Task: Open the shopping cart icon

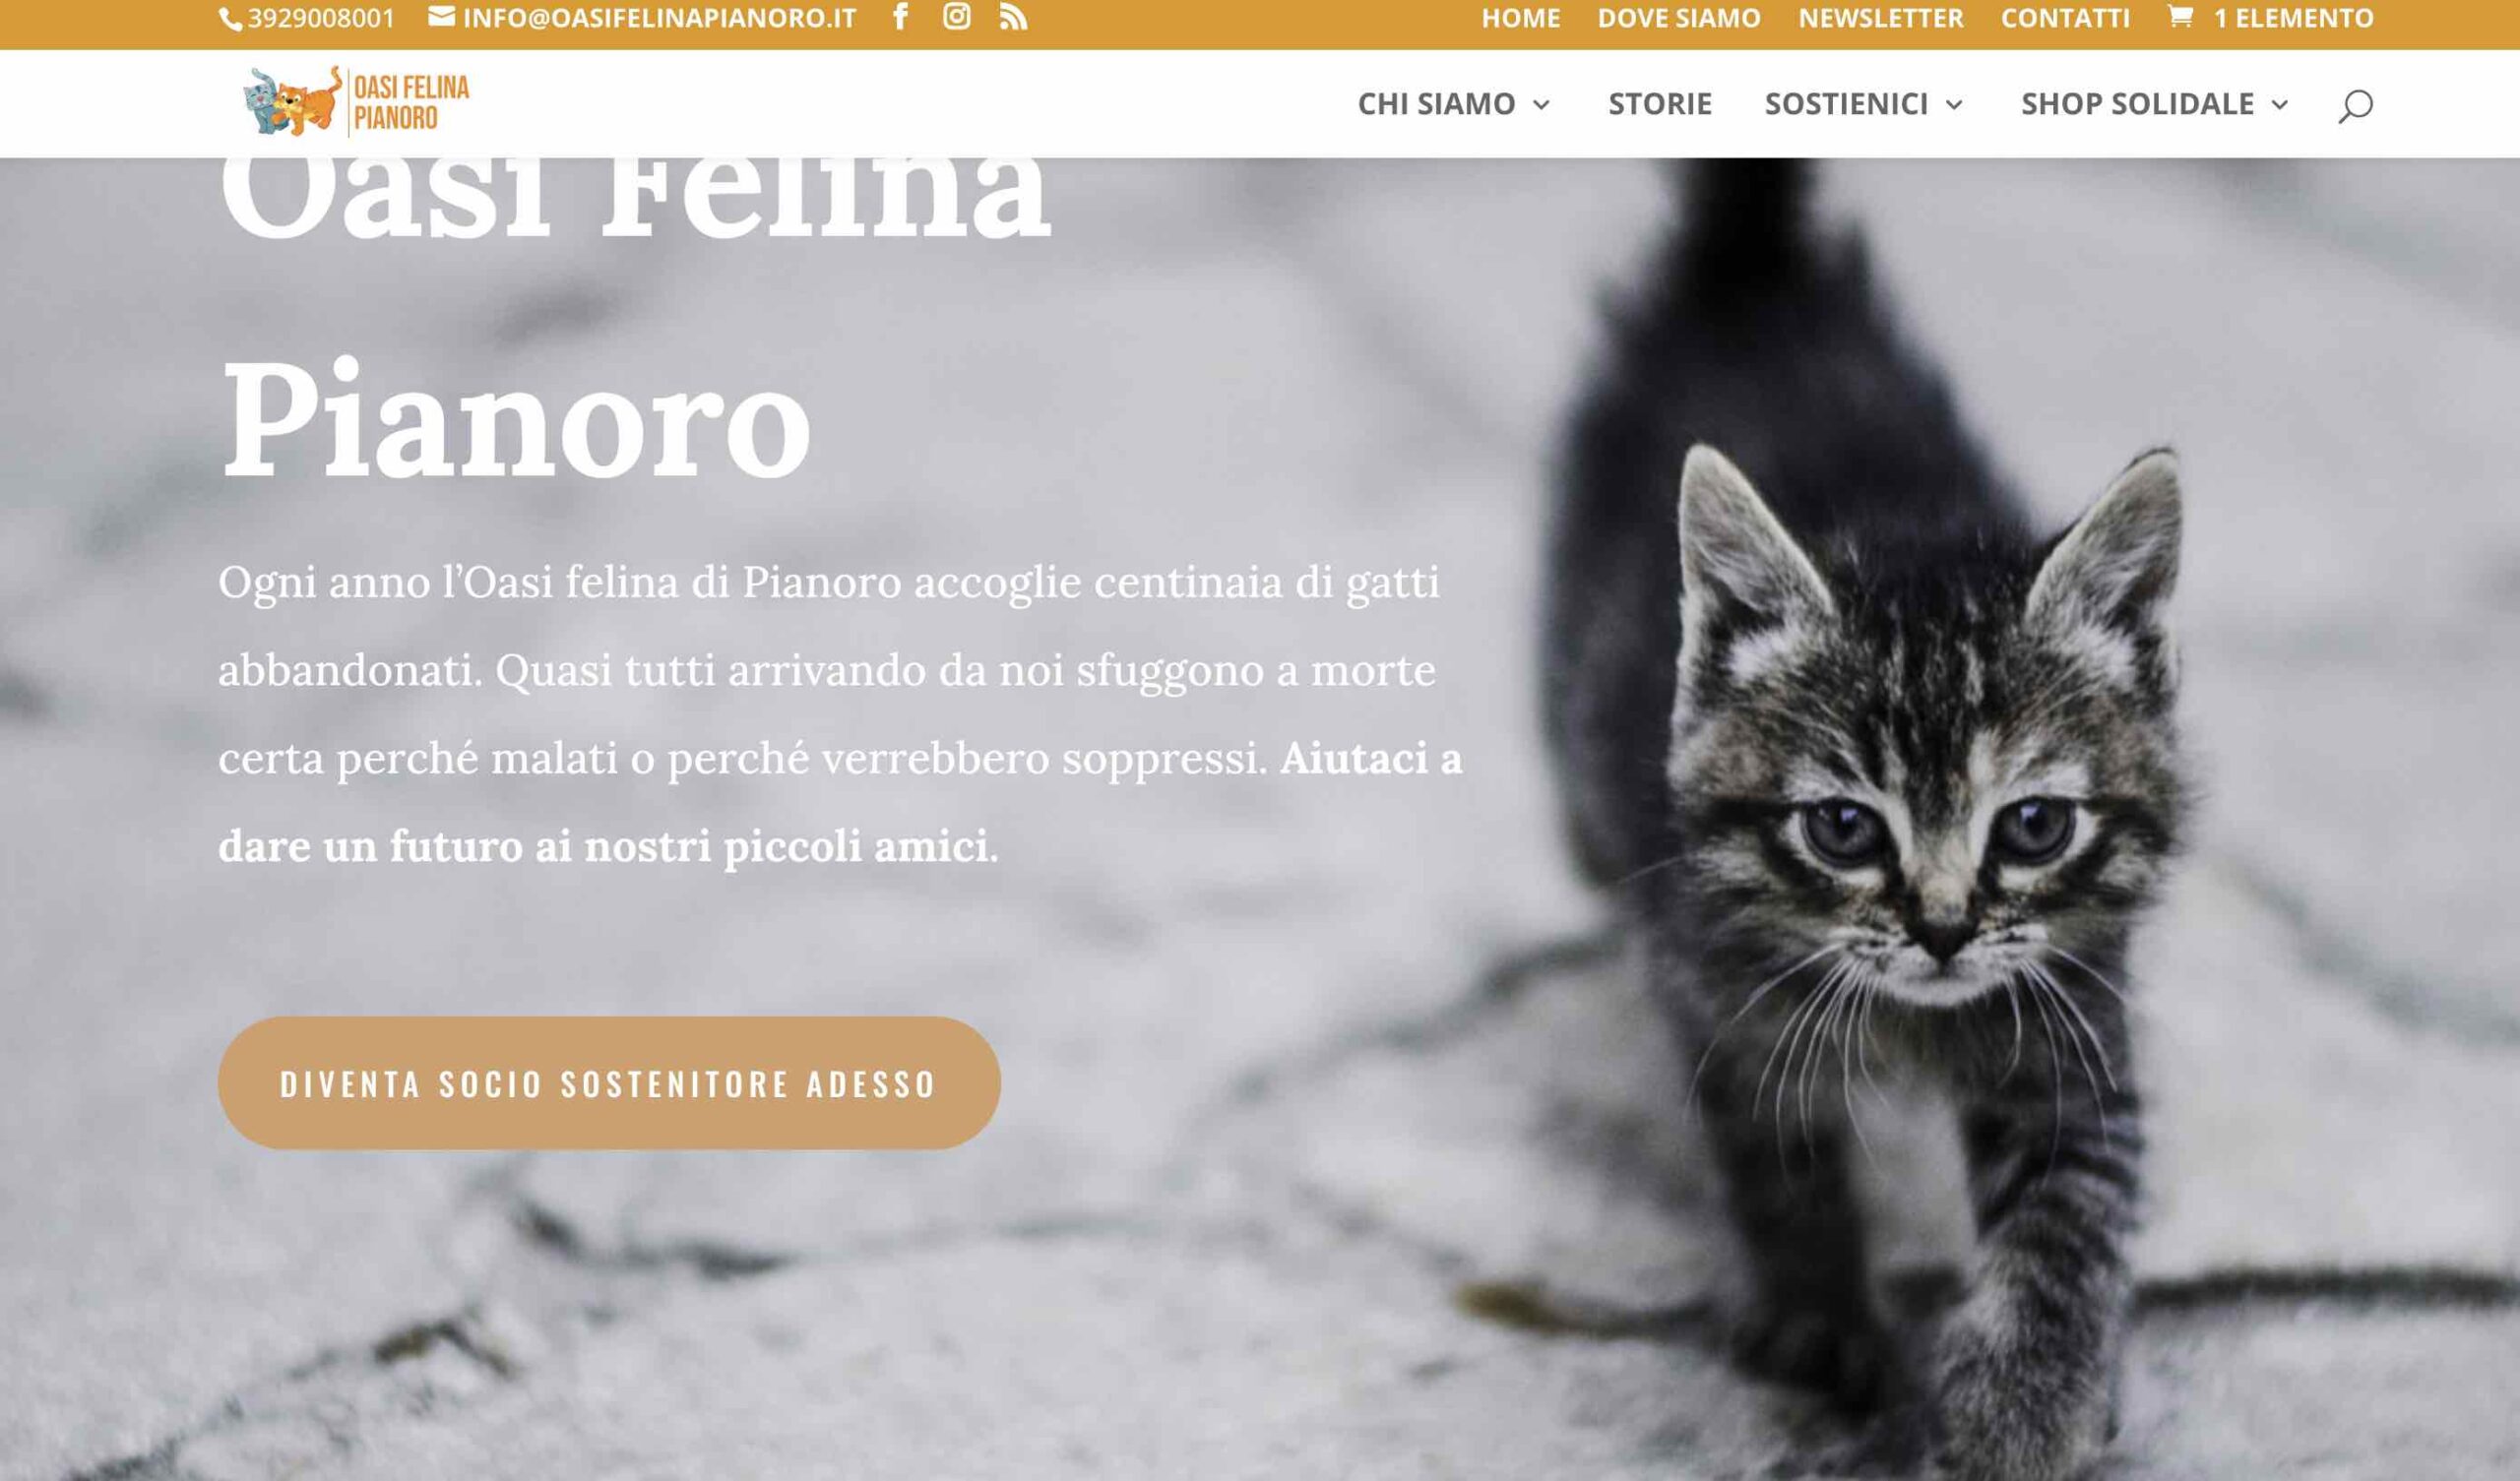Action: coord(2180,17)
